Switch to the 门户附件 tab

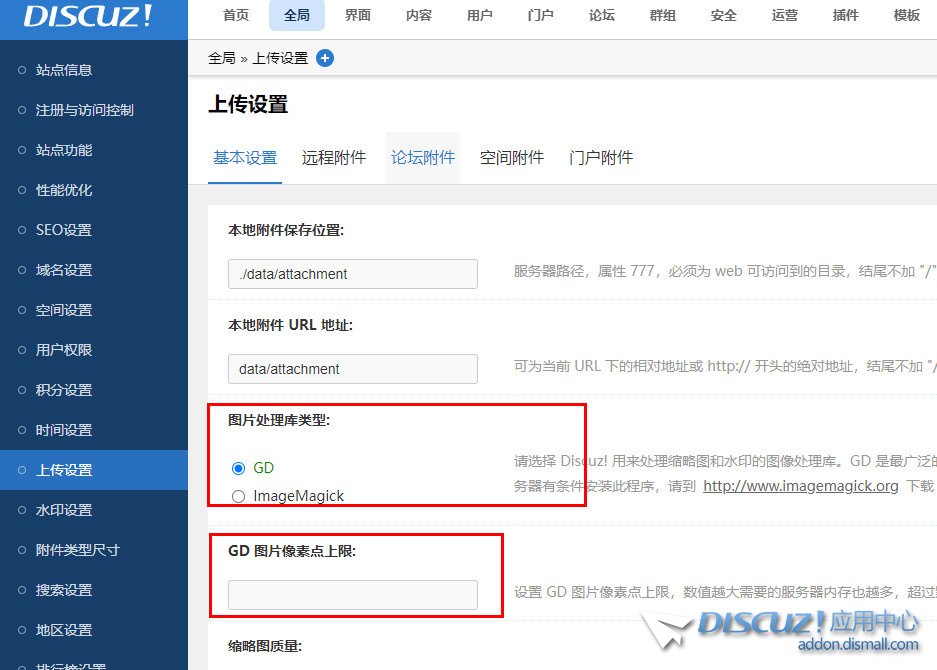click(601, 158)
